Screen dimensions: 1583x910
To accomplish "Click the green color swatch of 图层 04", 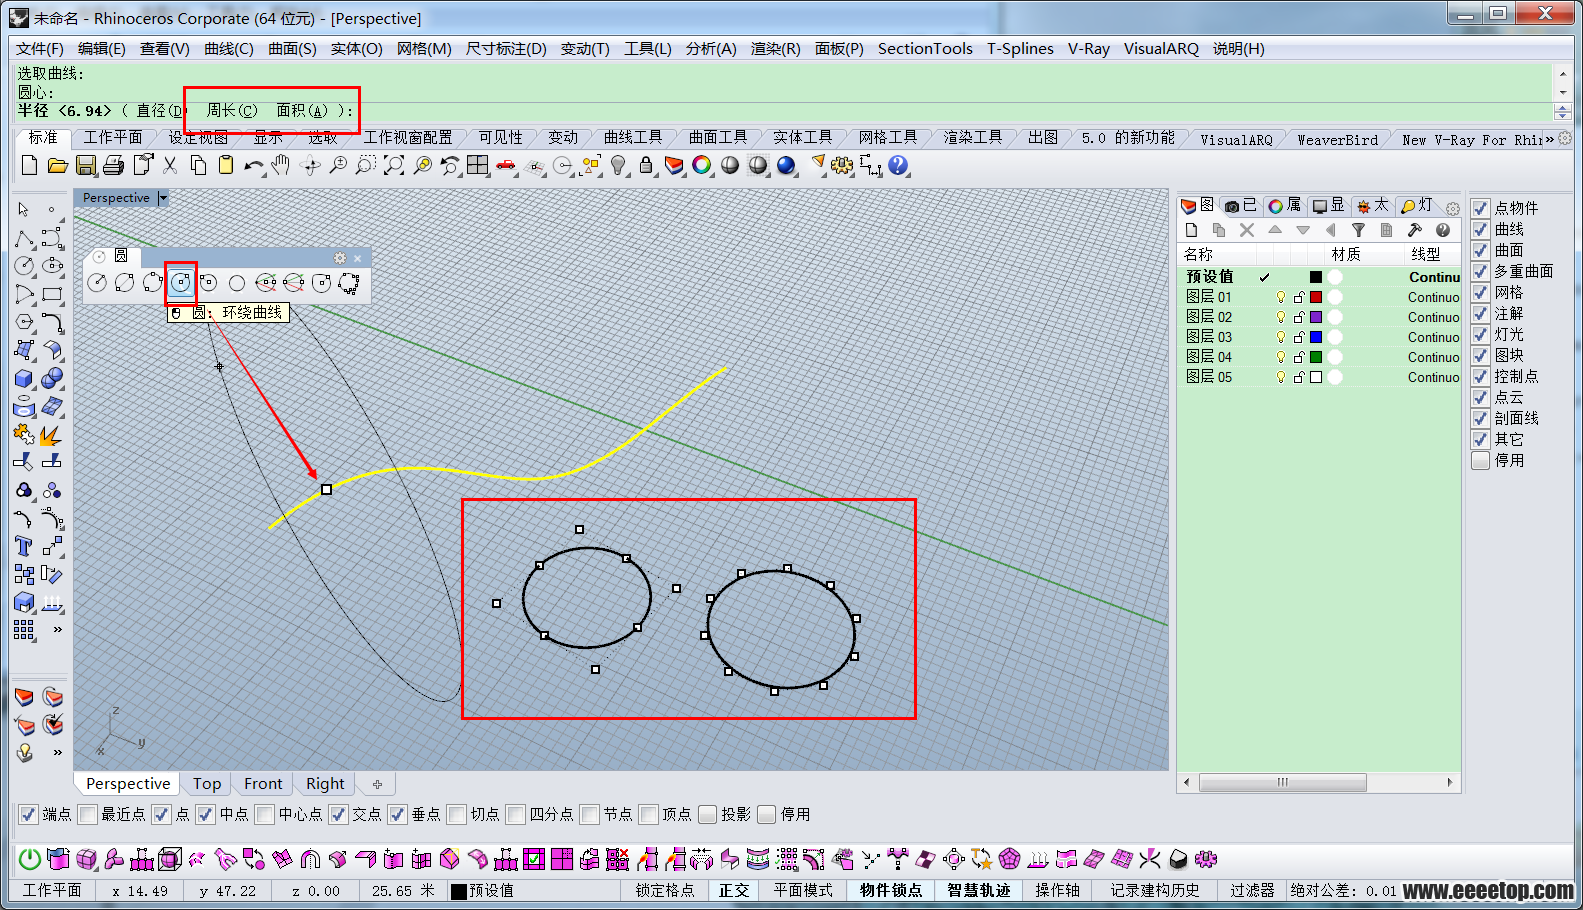I will coord(1316,357).
